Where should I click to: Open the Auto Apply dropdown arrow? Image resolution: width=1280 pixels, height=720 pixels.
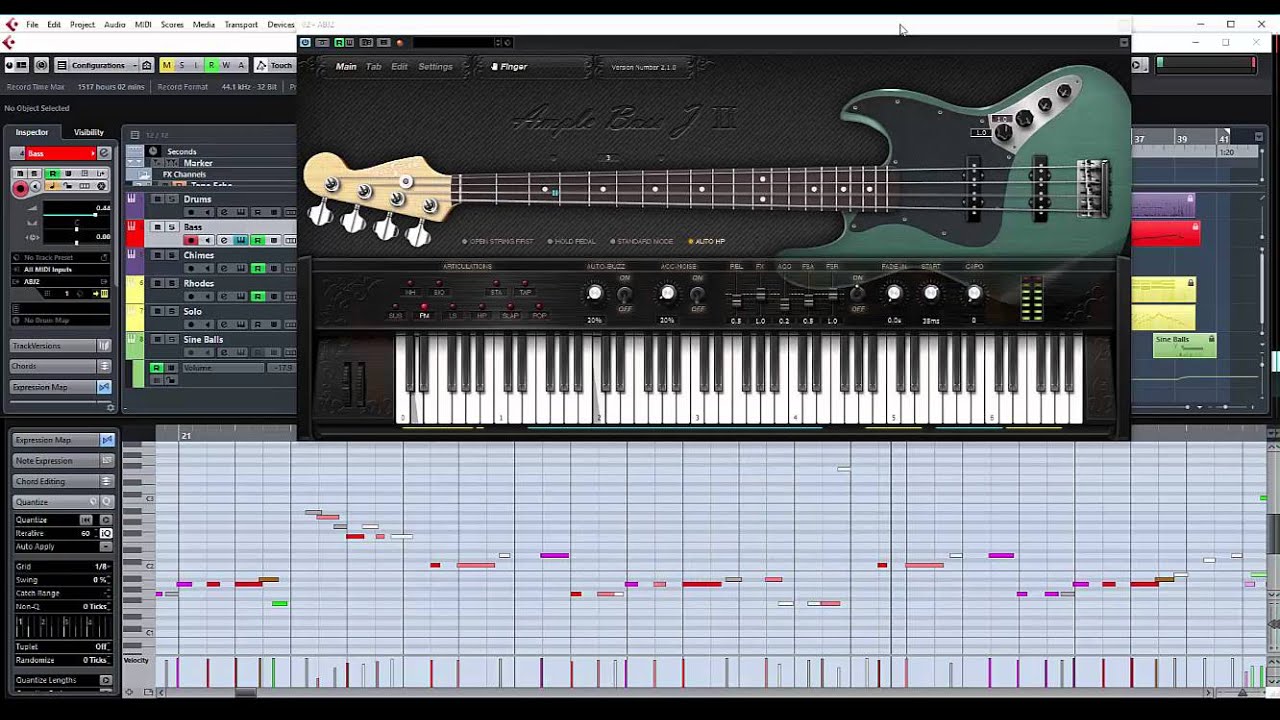tap(105, 546)
